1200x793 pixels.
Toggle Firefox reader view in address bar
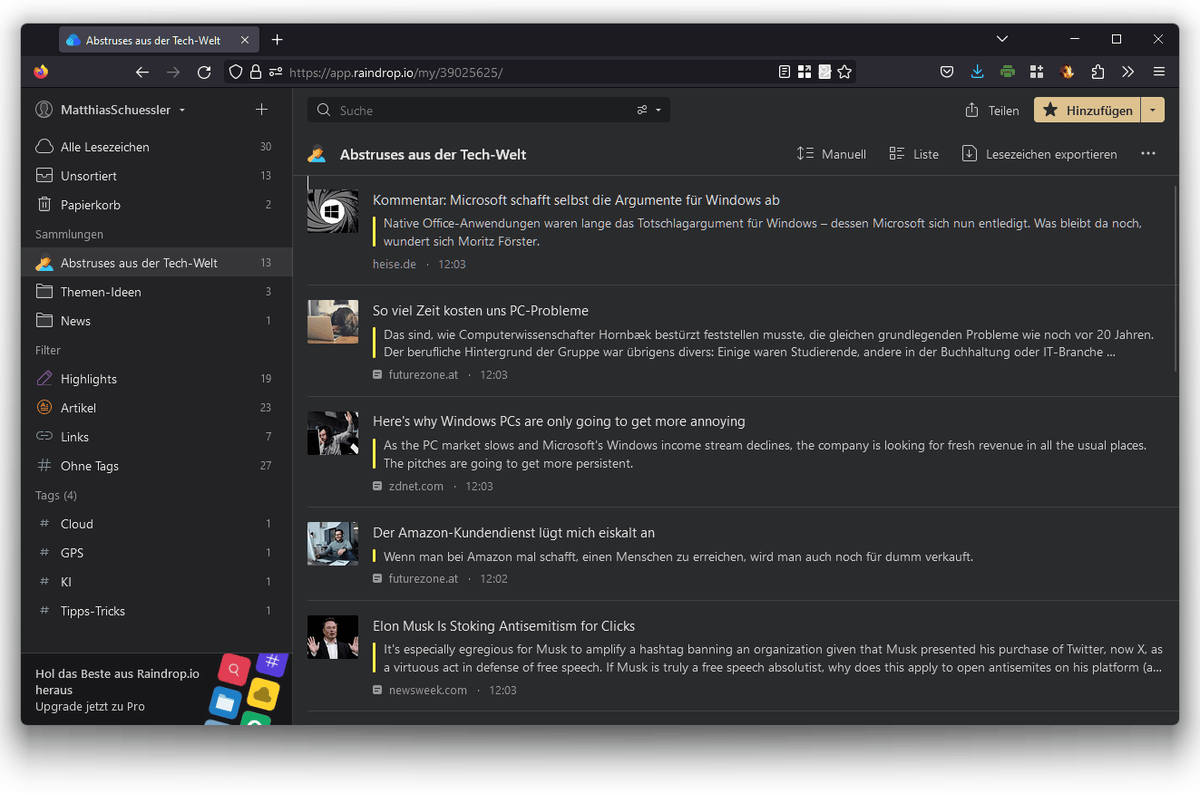pyautogui.click(x=784, y=72)
